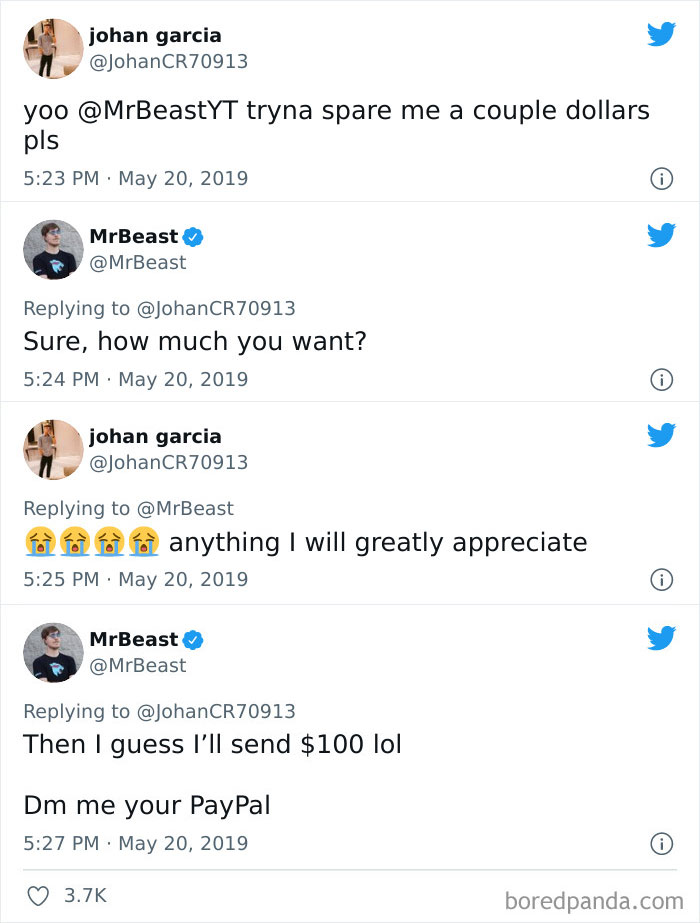This screenshot has height=923, width=700.
Task: Click MrBeast's blue verified badge
Action: tap(193, 236)
